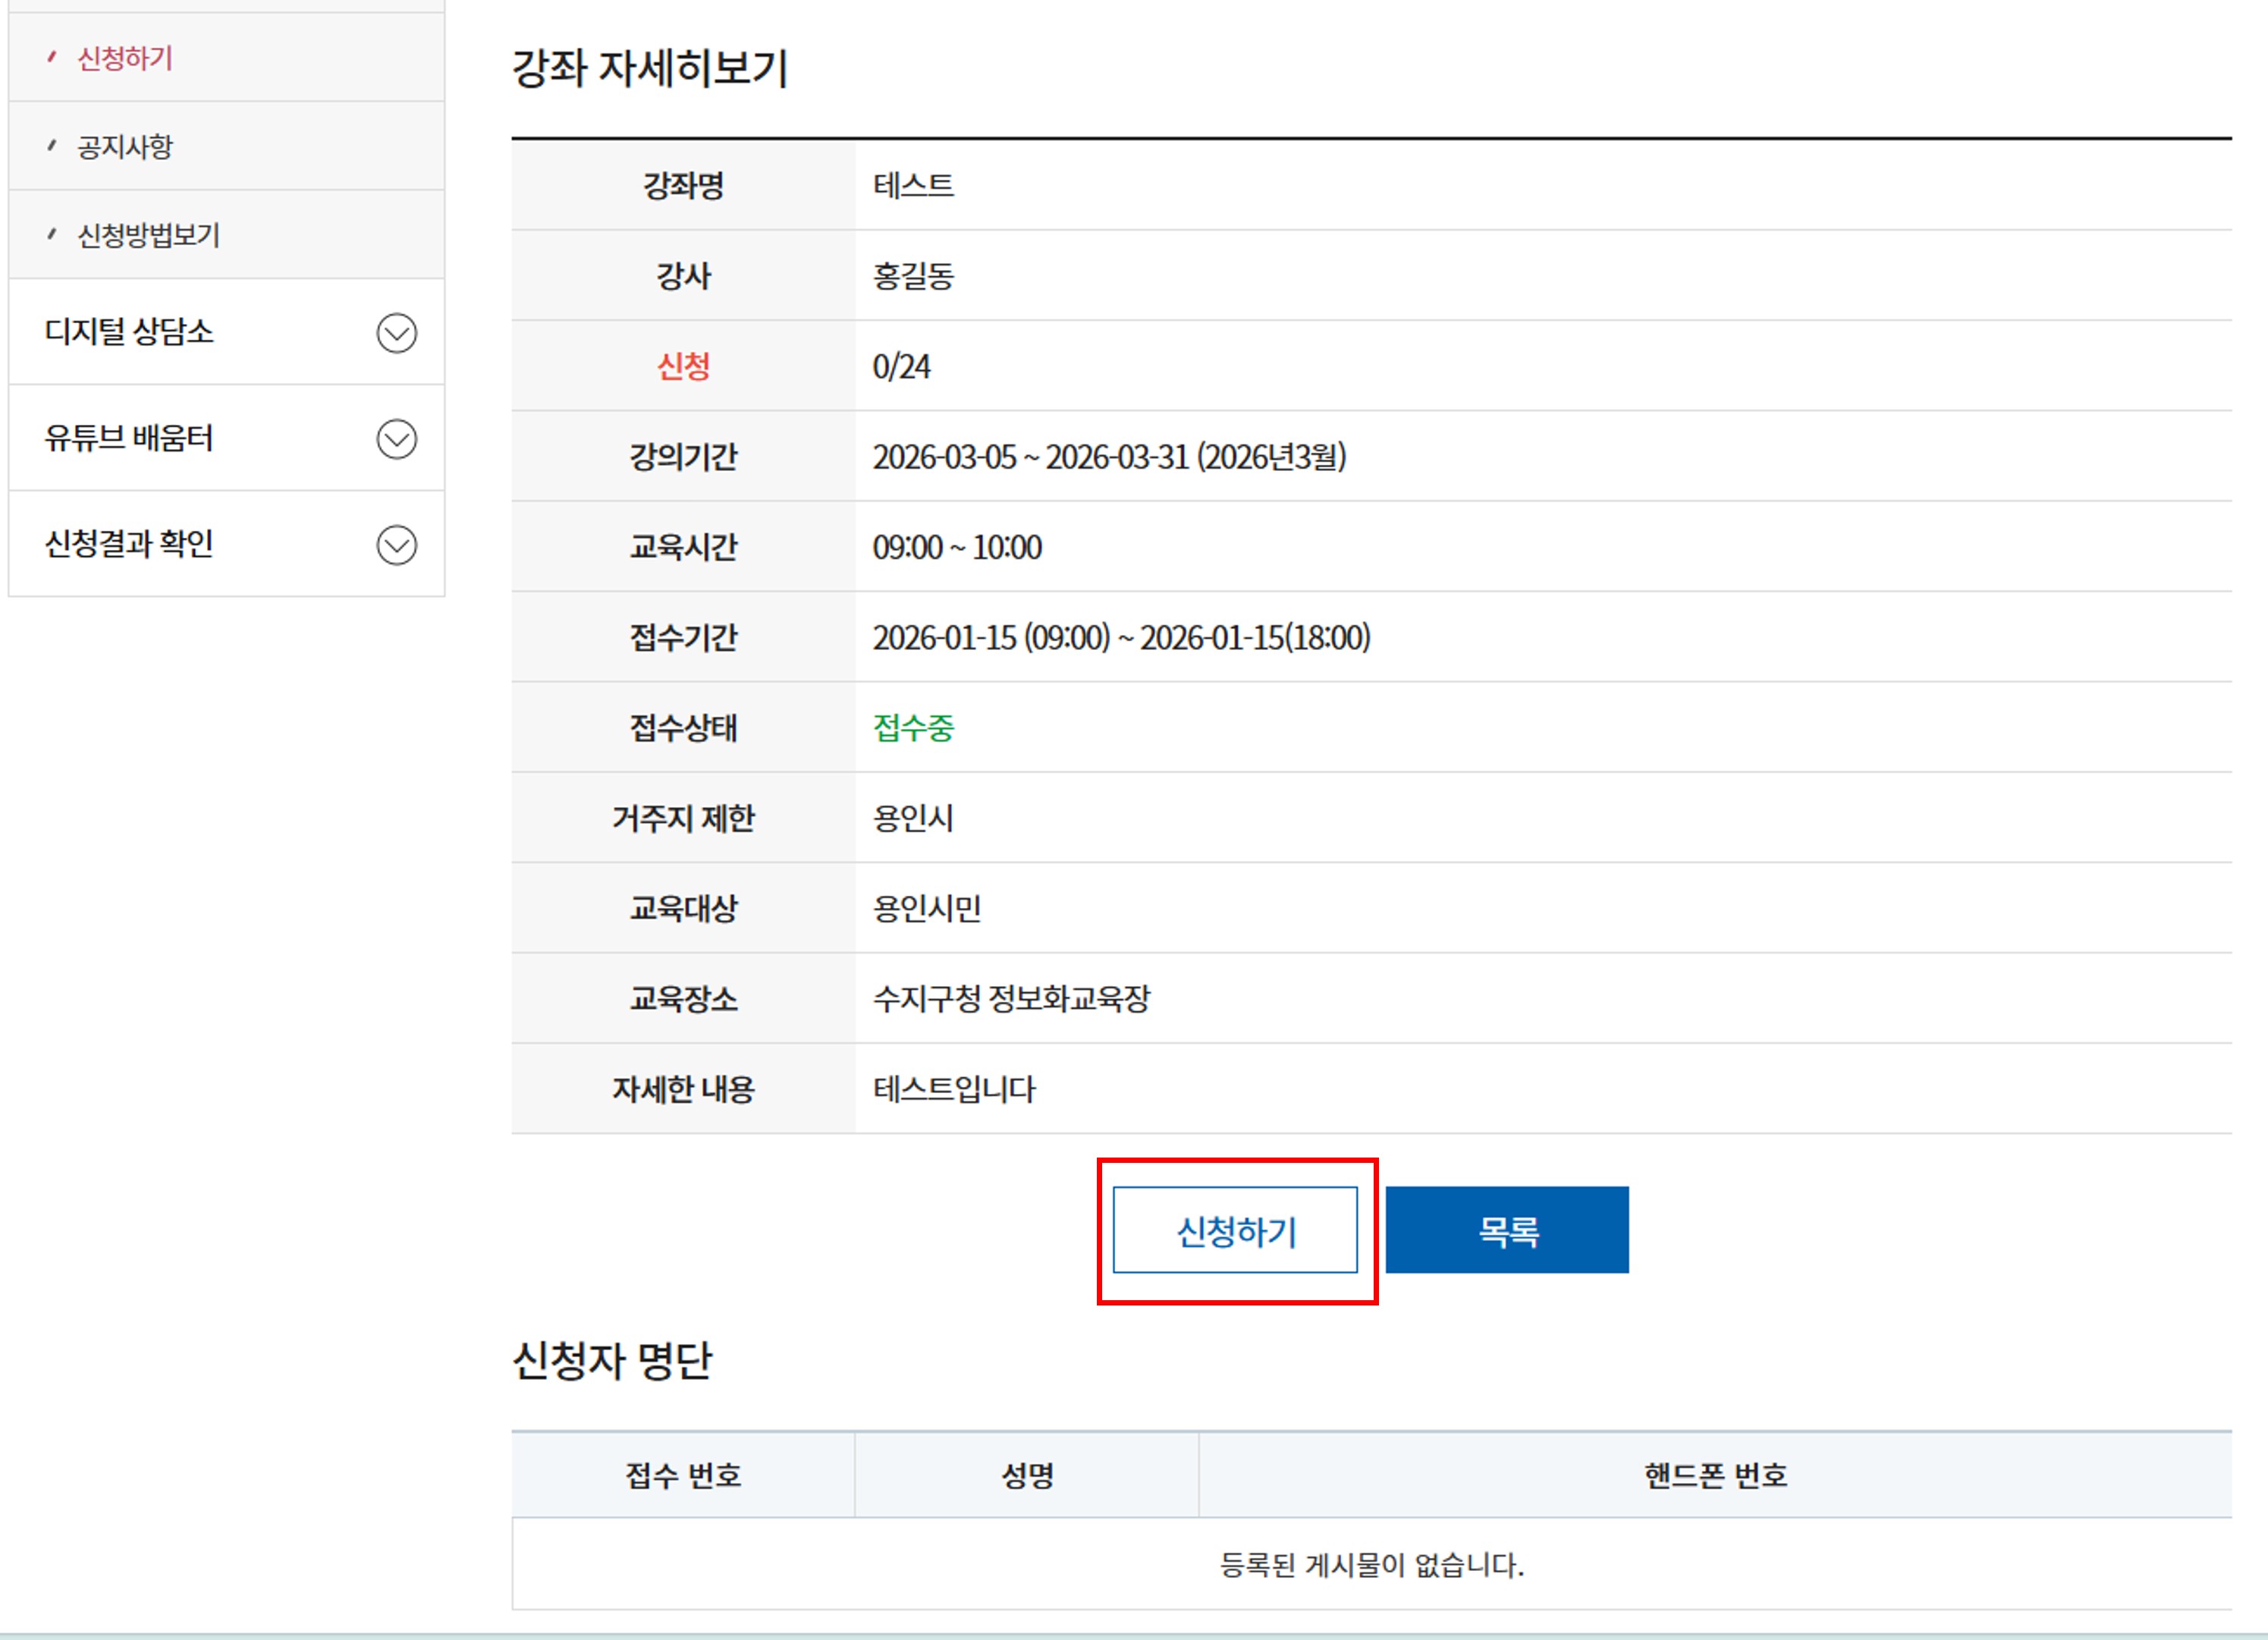The width and height of the screenshot is (2268, 1640).
Task: Click the 신청자 명단 heading
Action: pyautogui.click(x=611, y=1360)
